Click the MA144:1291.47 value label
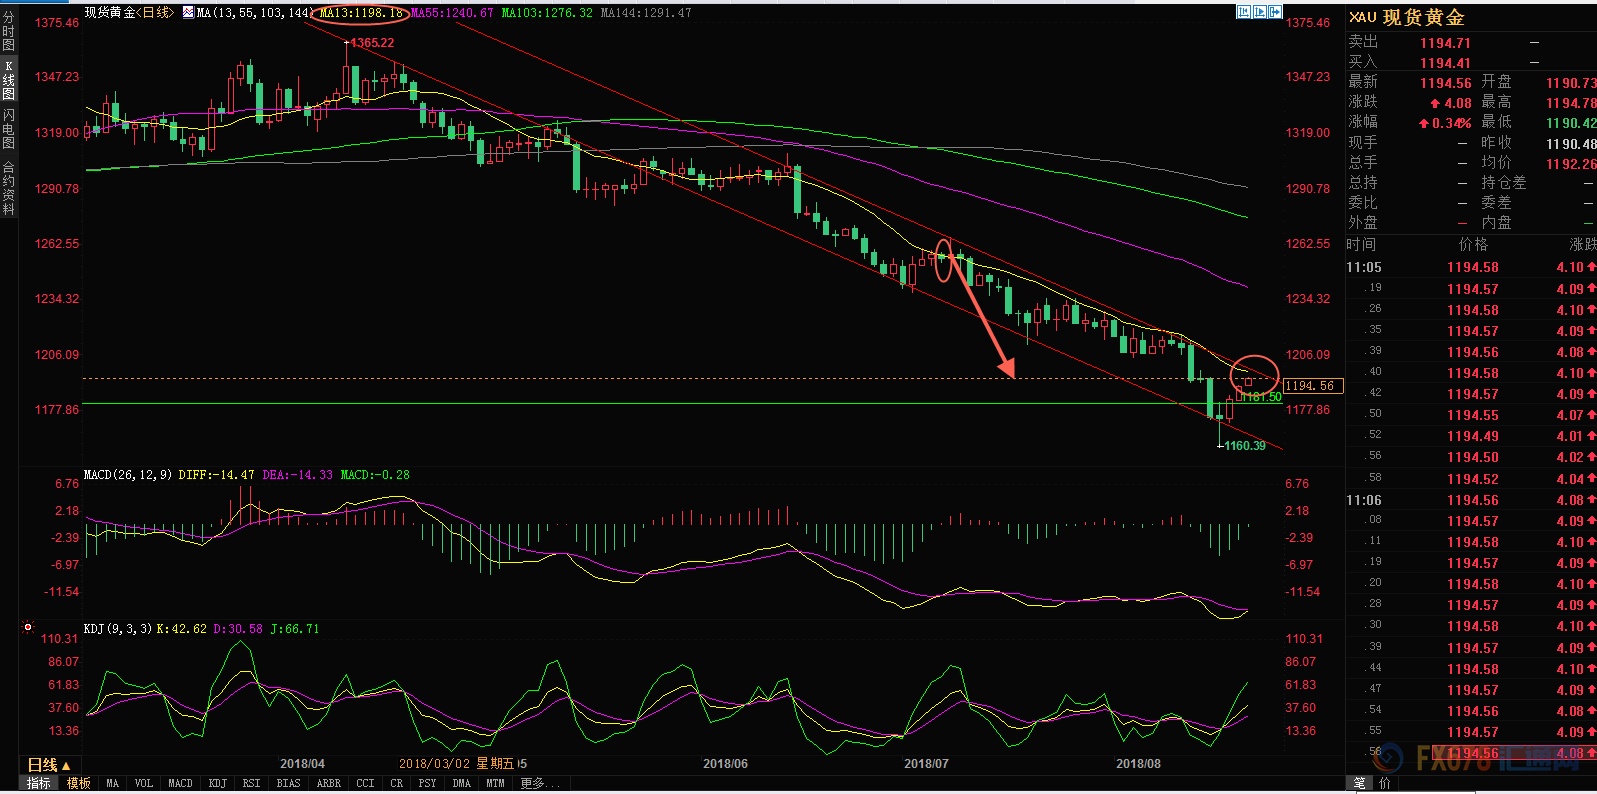The image size is (1597, 794). 646,13
